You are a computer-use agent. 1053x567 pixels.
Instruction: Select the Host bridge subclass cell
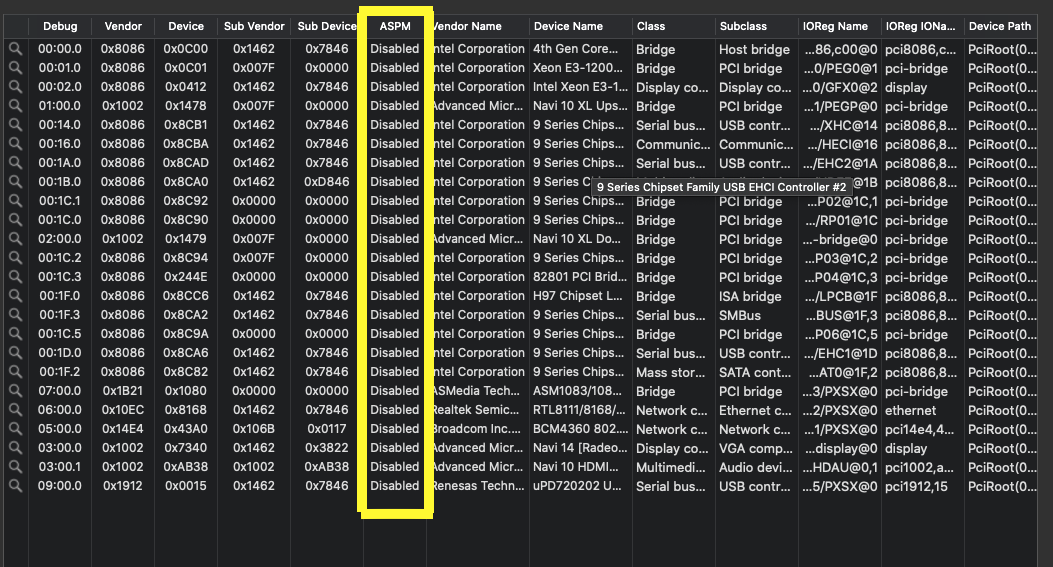point(754,49)
